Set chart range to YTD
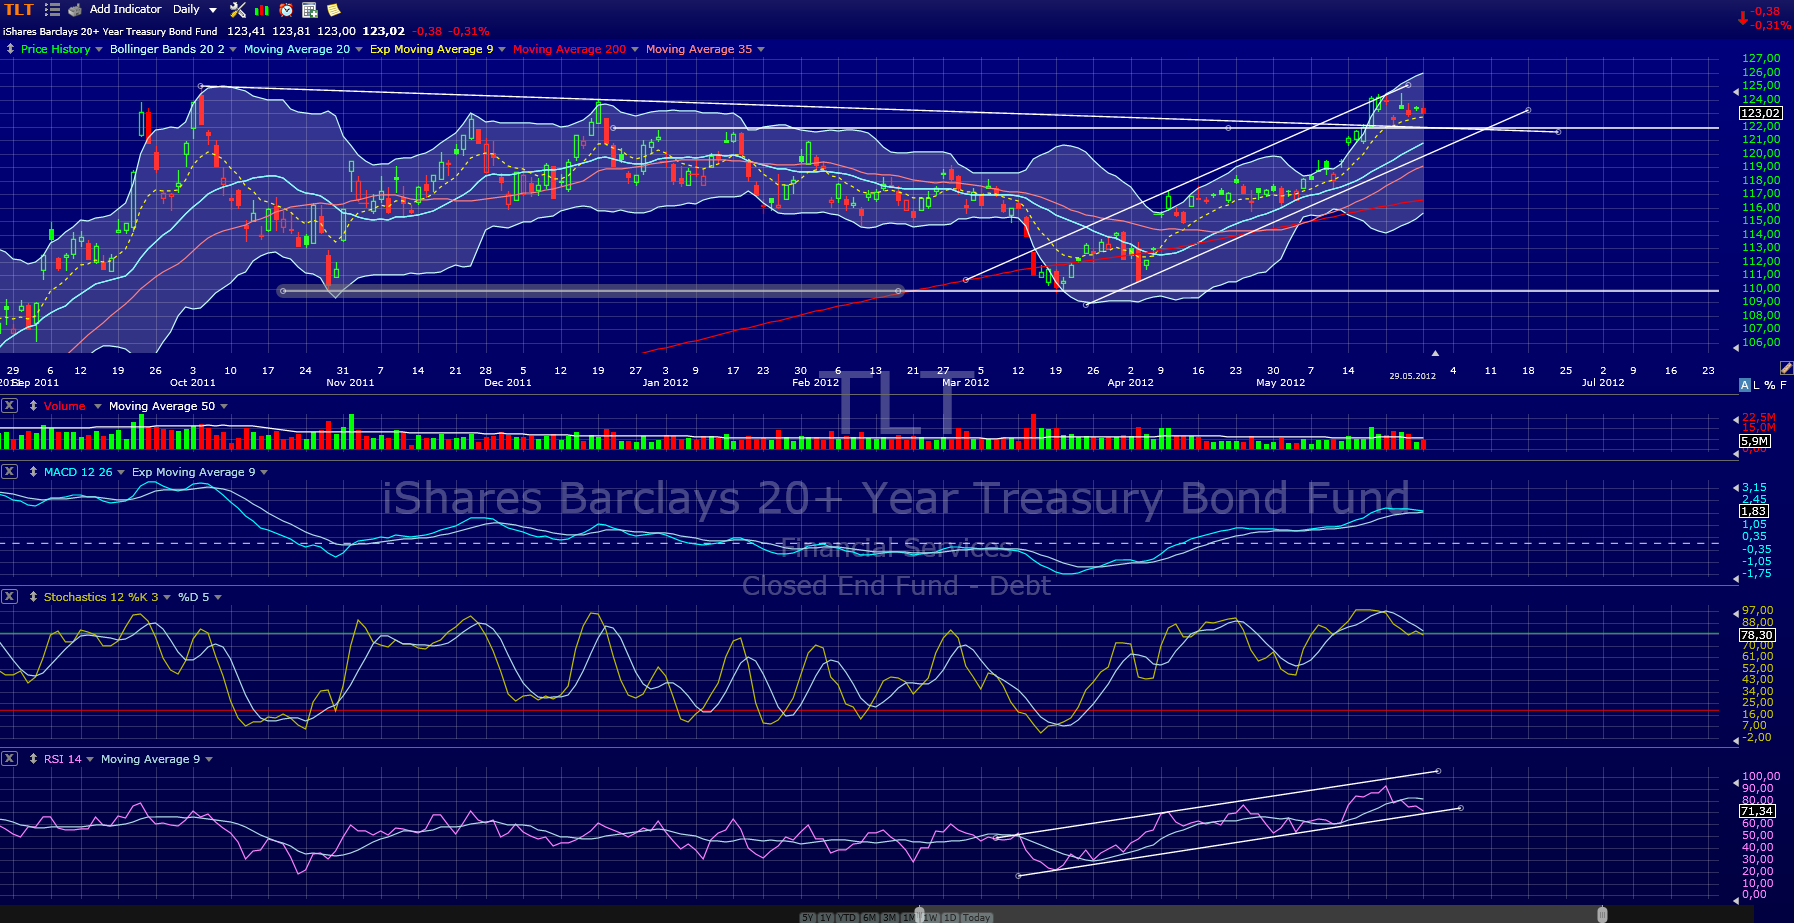The height and width of the screenshot is (923, 1794). click(847, 917)
